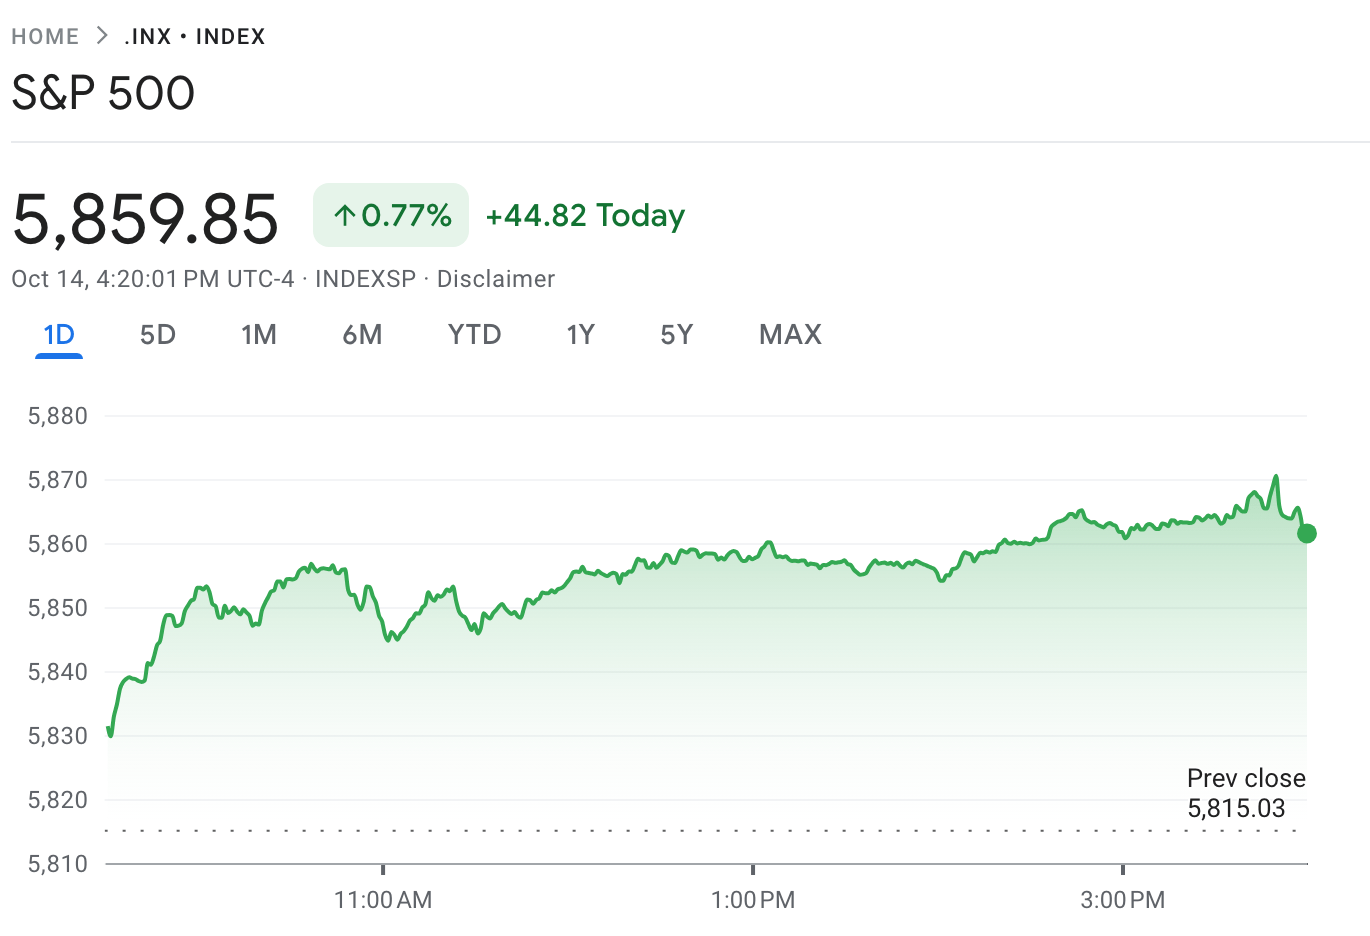This screenshot has width=1370, height=936.
Task: Open the Disclaimer link
Action: point(495,279)
